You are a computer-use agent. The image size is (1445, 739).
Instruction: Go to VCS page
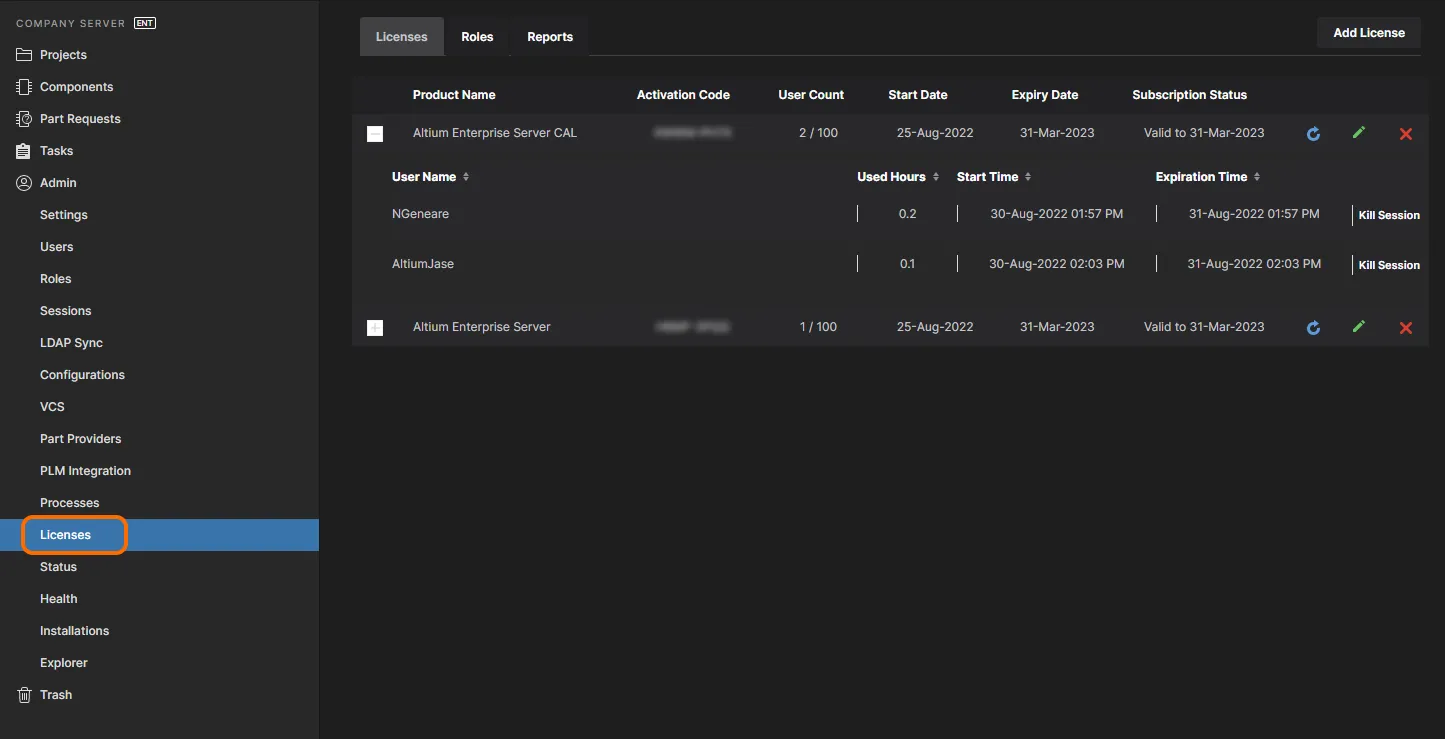pyautogui.click(x=52, y=407)
